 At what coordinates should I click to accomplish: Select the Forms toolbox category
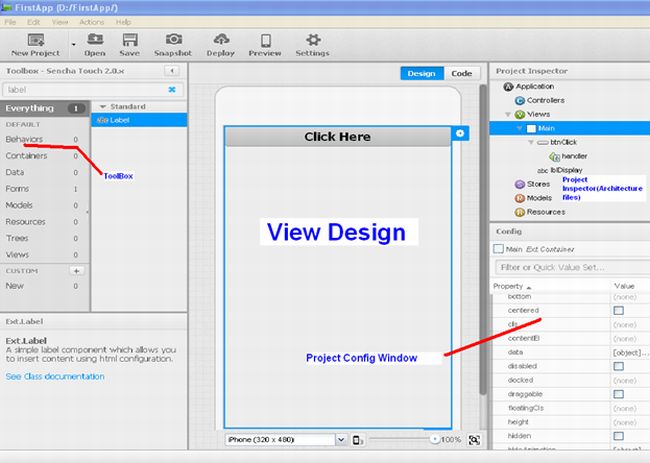(45, 189)
